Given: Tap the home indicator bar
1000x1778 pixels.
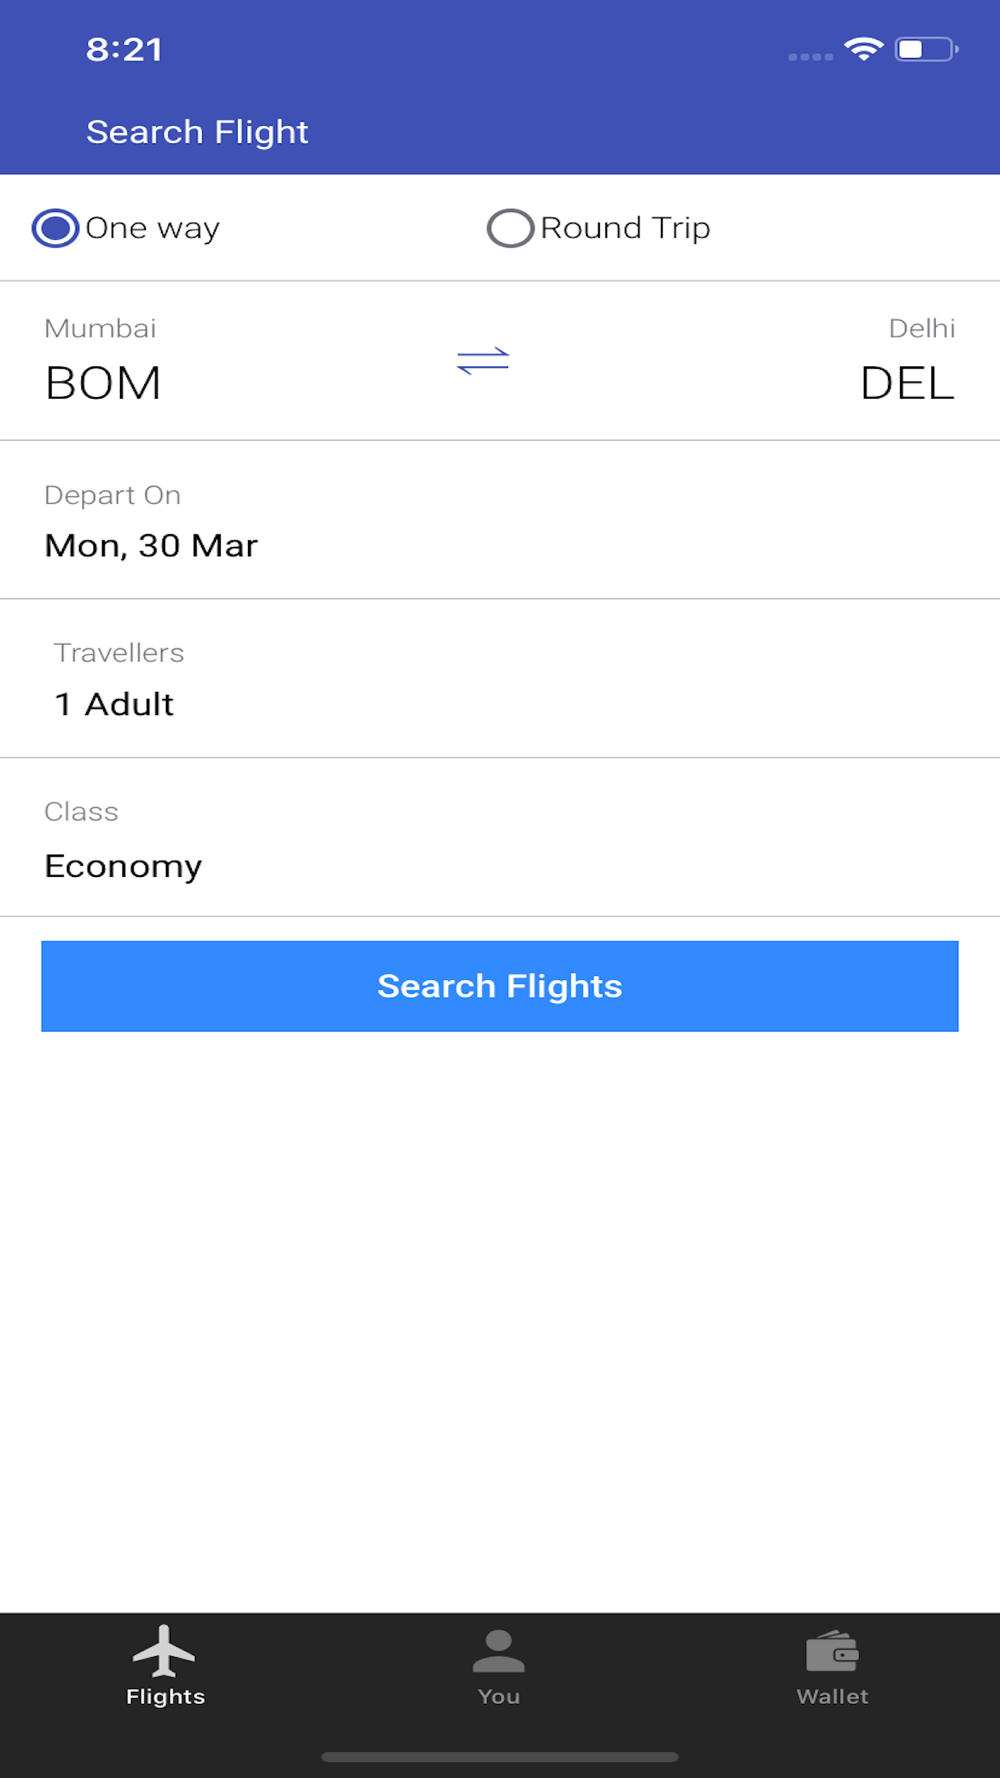Looking at the screenshot, I should coord(500,1757).
